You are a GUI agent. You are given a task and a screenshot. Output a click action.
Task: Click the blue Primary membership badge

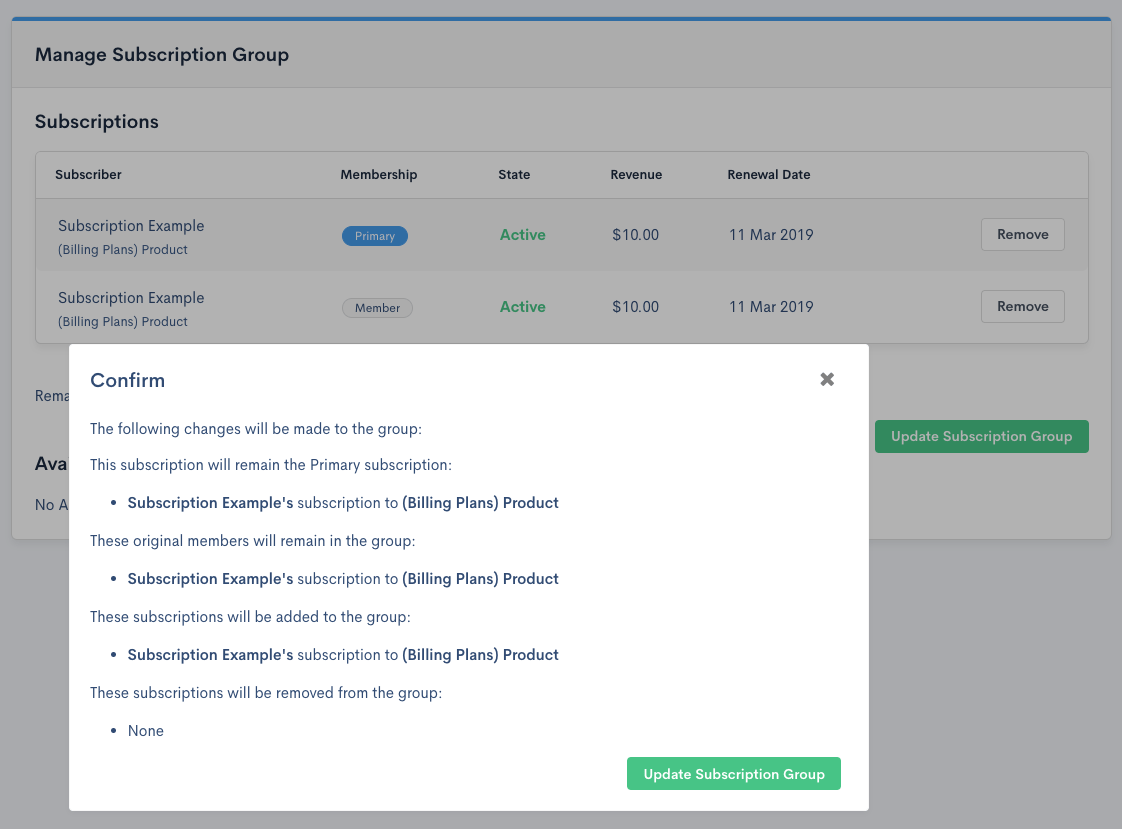coord(375,236)
